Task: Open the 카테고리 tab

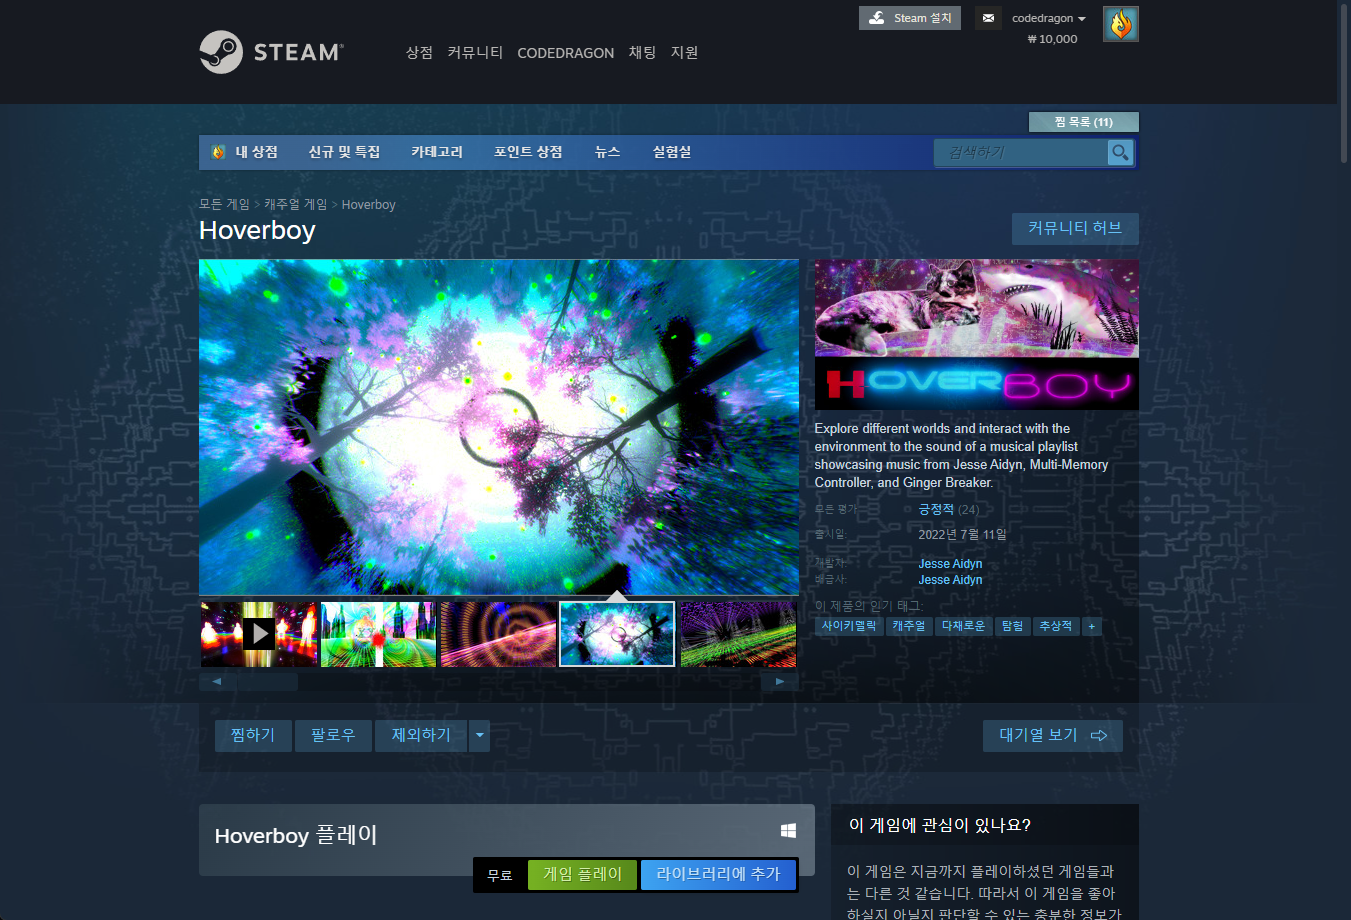Action: [437, 152]
